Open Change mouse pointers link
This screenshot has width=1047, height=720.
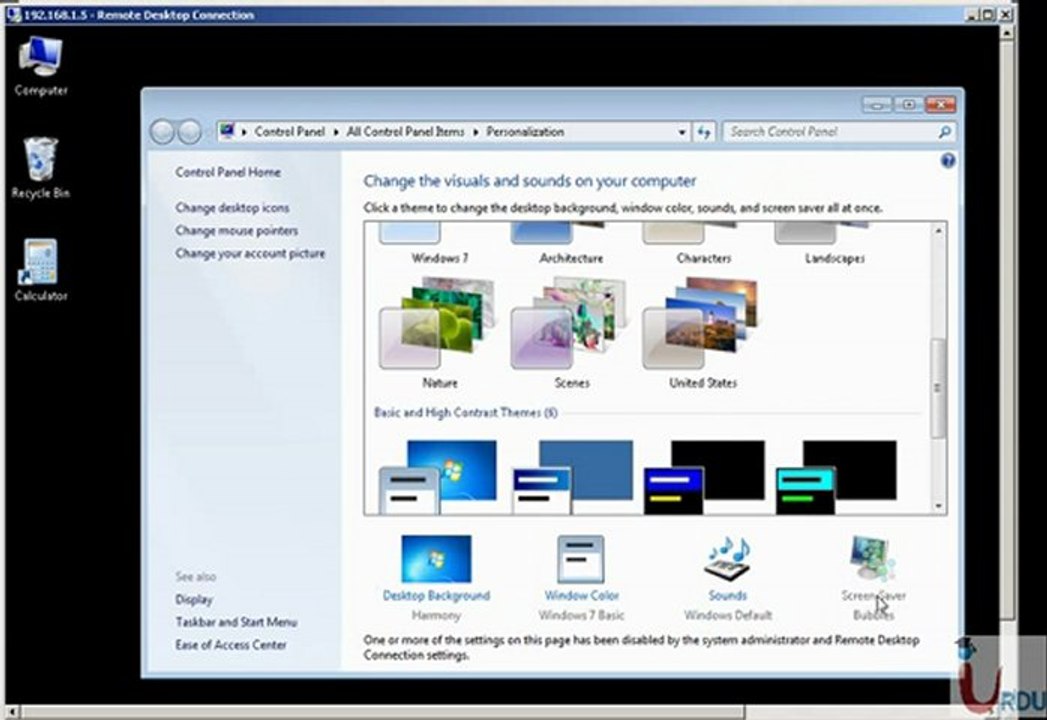[x=236, y=231]
